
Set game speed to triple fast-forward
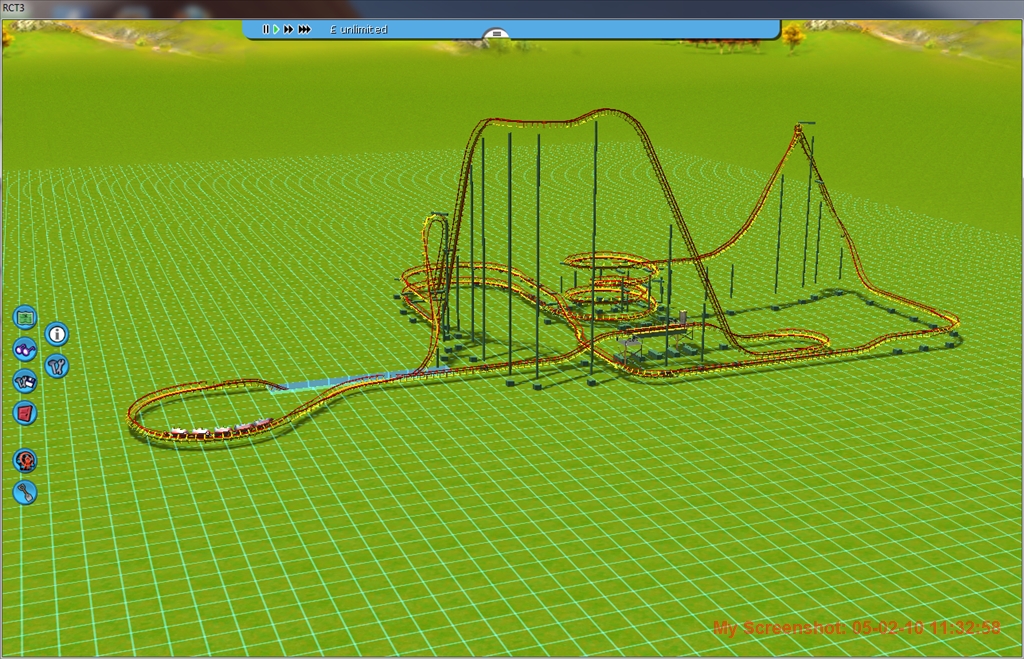[304, 29]
